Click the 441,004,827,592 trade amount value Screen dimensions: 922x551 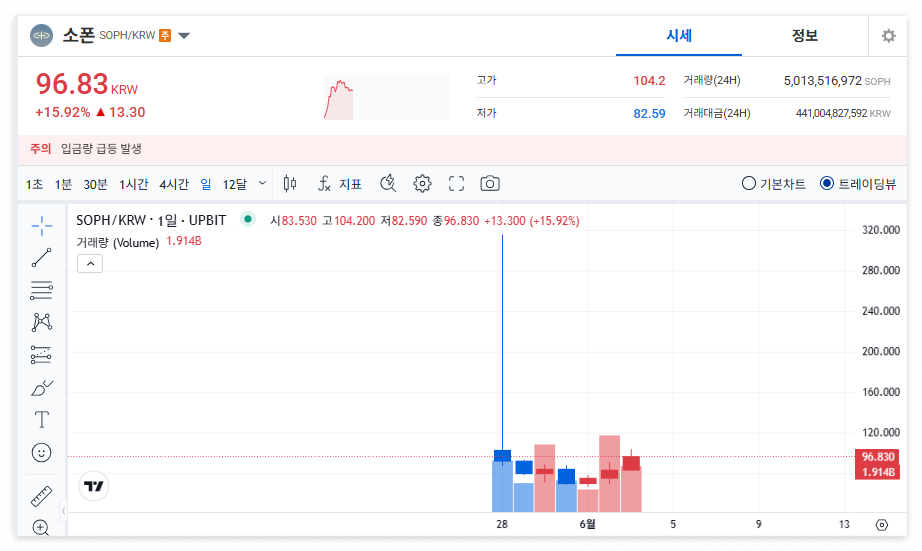(x=831, y=113)
